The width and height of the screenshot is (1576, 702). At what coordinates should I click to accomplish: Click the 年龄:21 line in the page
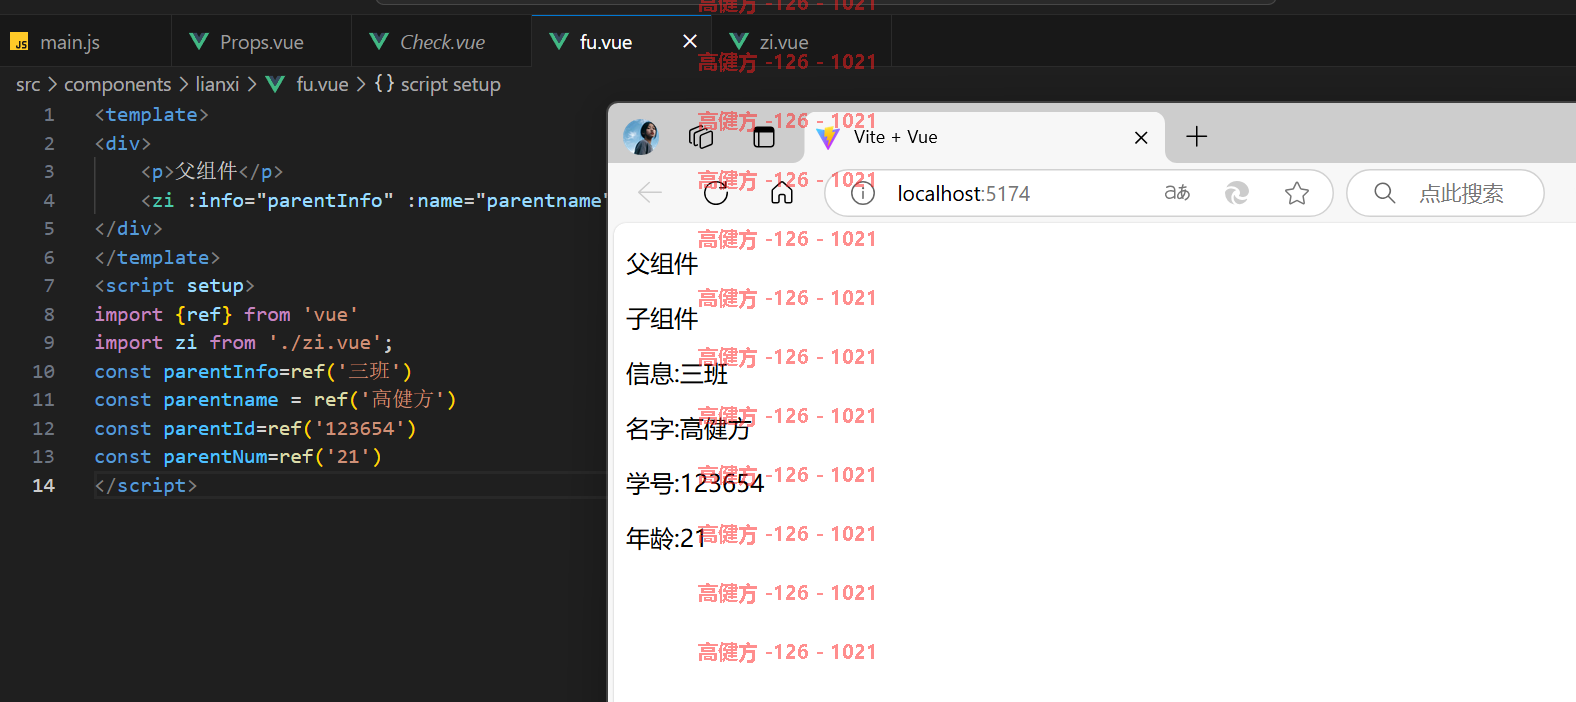[x=666, y=539]
